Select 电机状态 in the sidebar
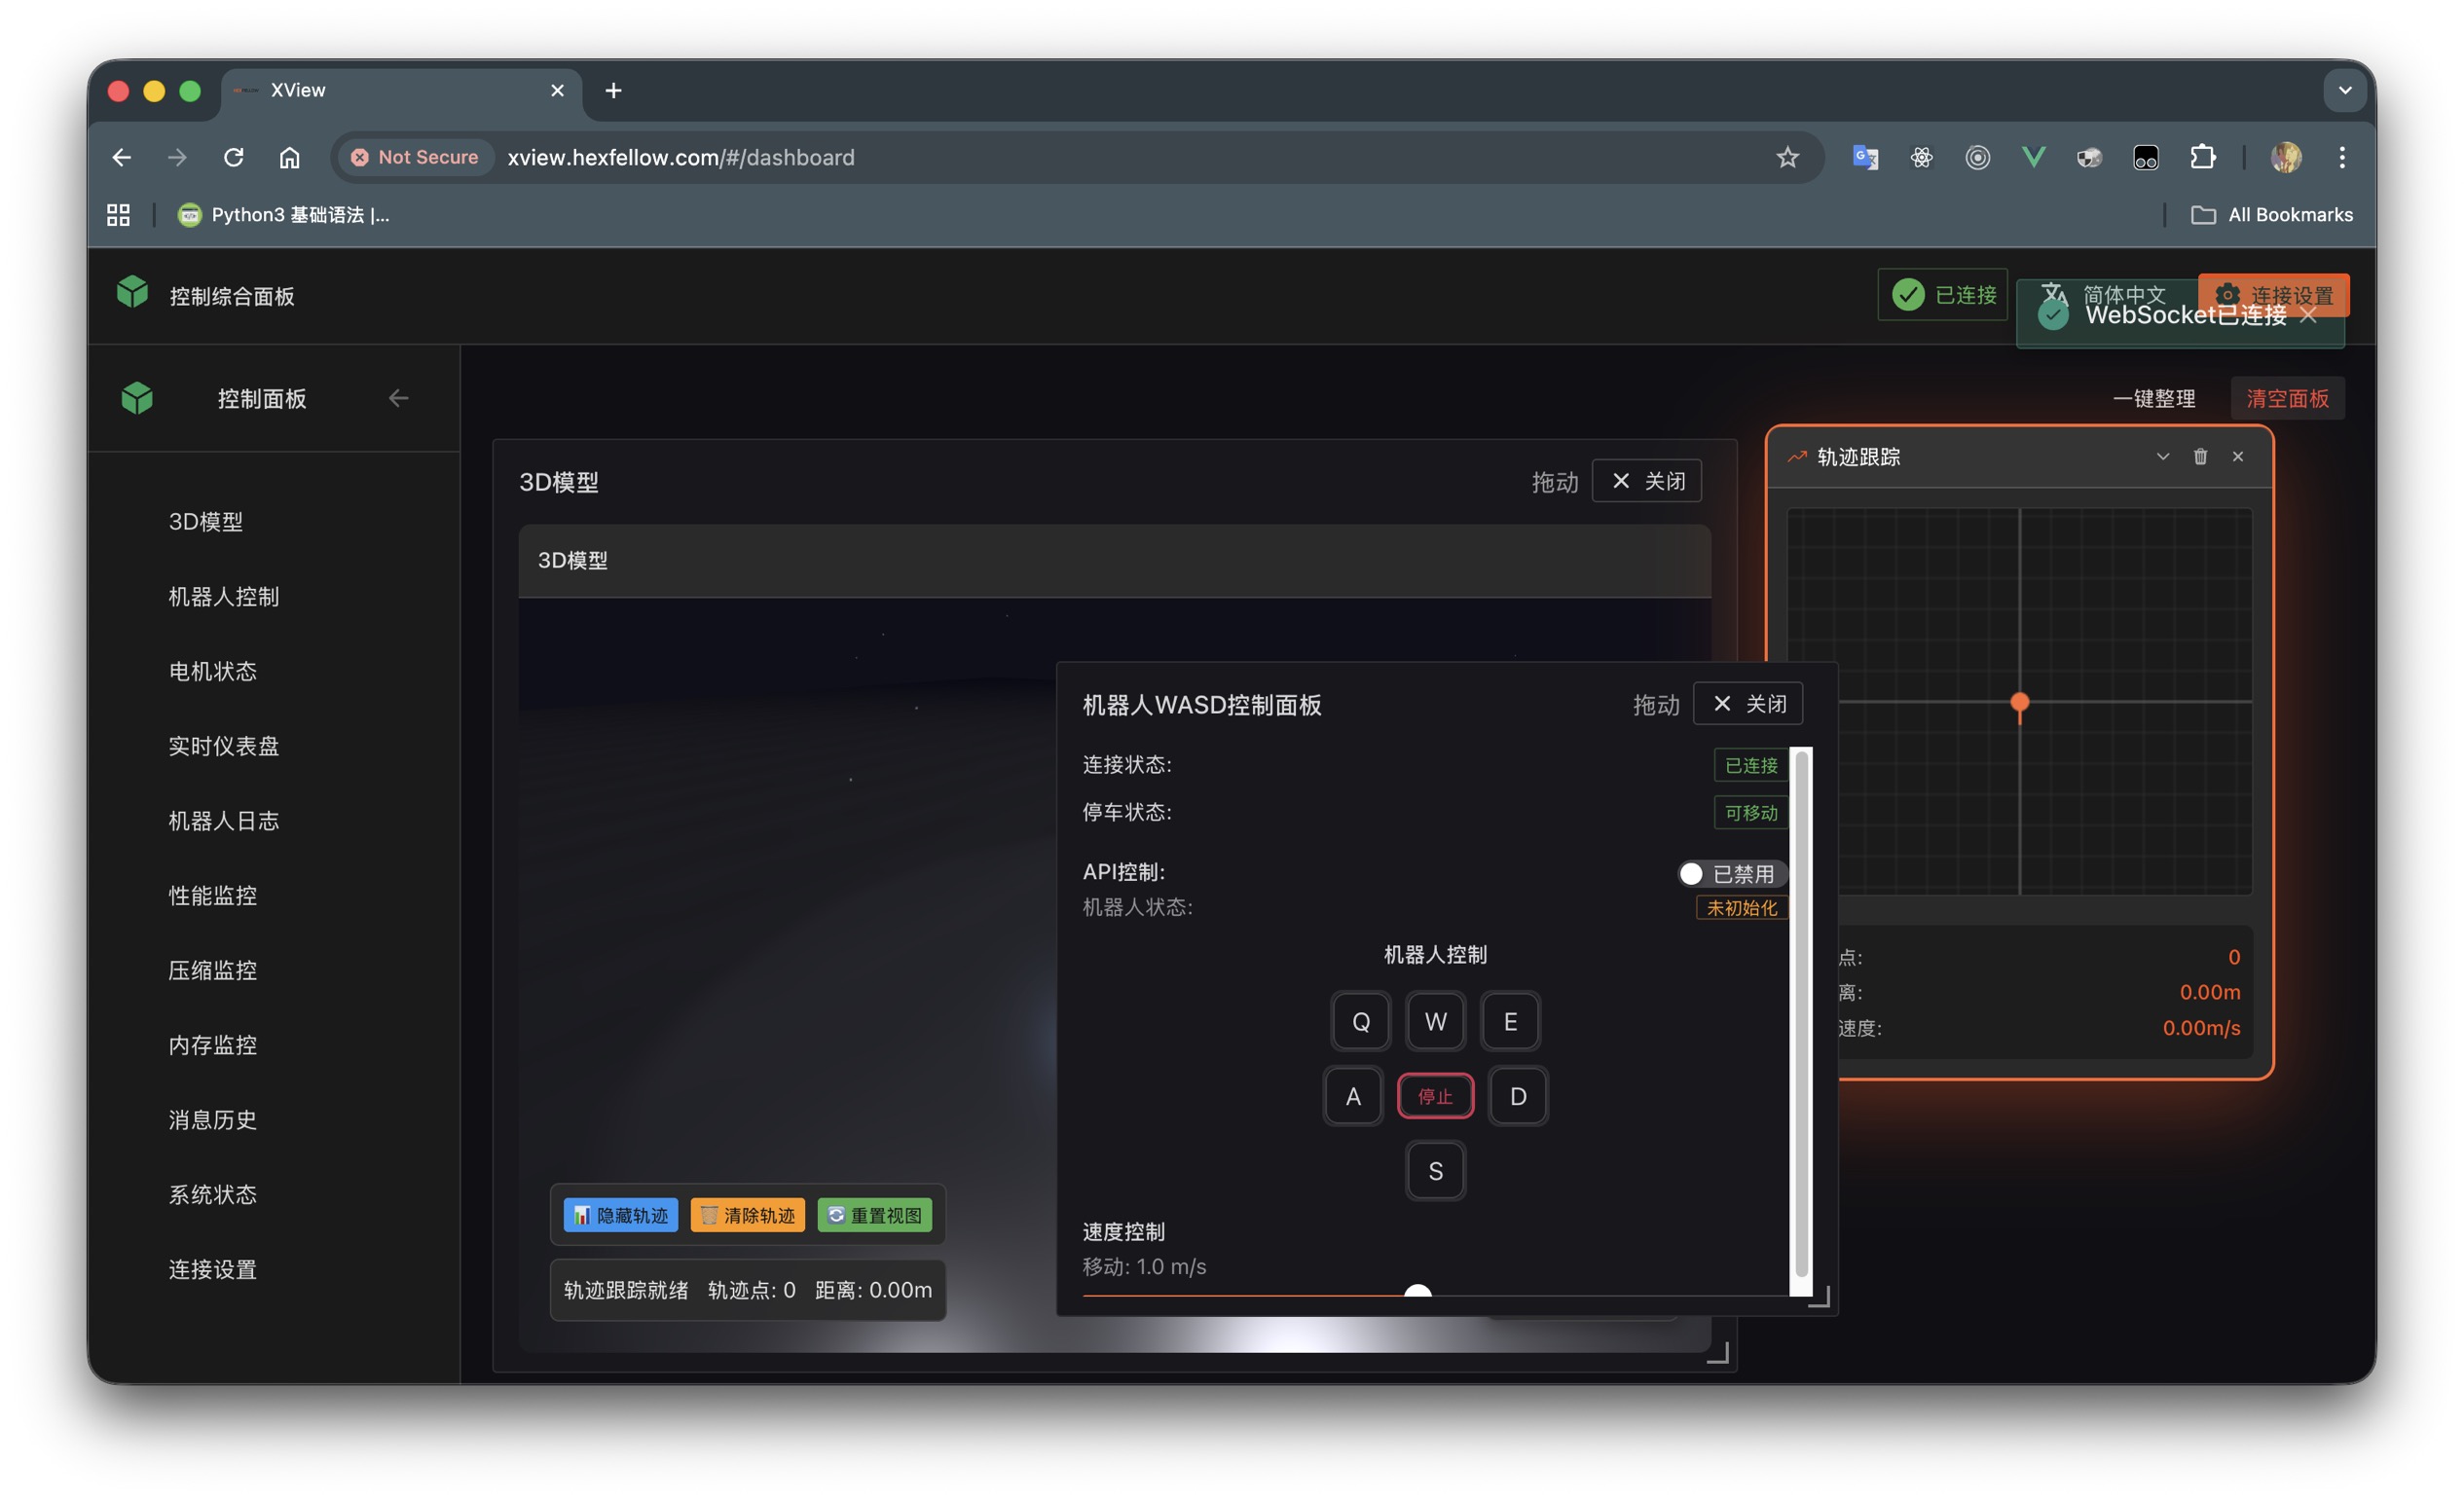The height and width of the screenshot is (1500, 2464). tap(212, 671)
